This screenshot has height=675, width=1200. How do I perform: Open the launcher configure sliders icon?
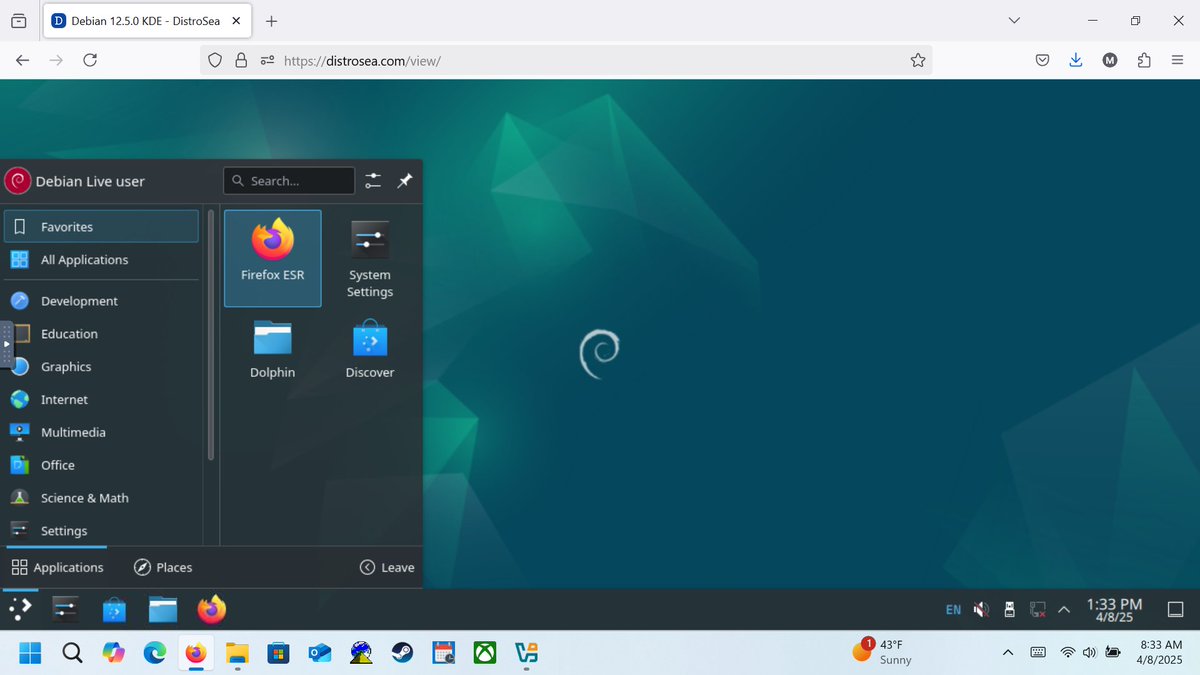[373, 181]
